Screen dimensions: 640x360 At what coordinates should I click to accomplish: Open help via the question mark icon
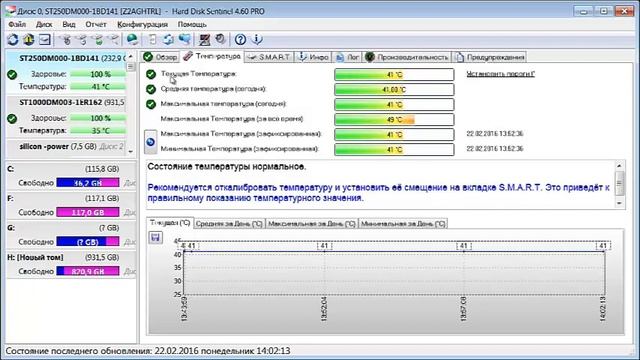240,40
